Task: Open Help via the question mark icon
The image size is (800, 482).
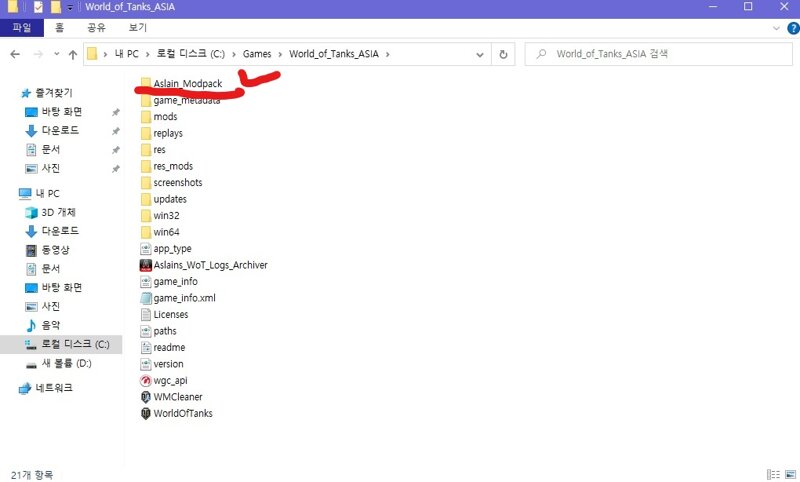Action: pos(793,28)
